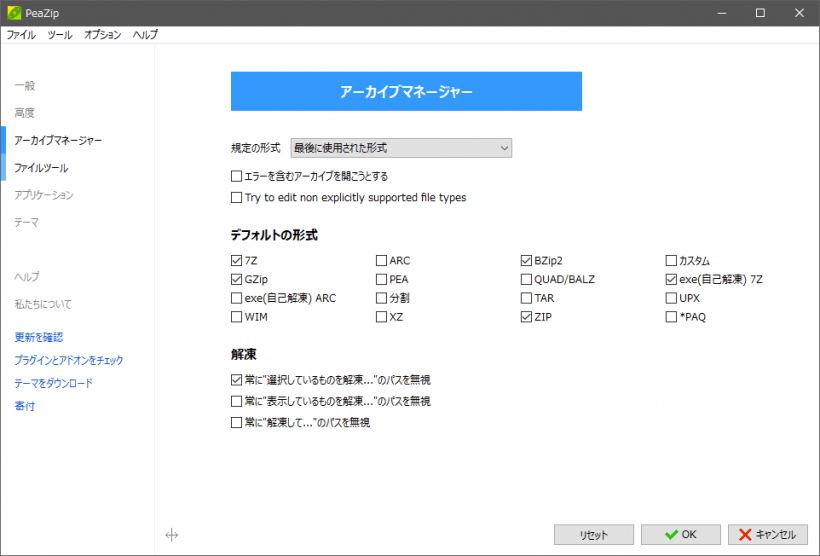The image size is (820, 556).
Task: Click the blue アーカイブマネージャー header banner
Action: 406,92
